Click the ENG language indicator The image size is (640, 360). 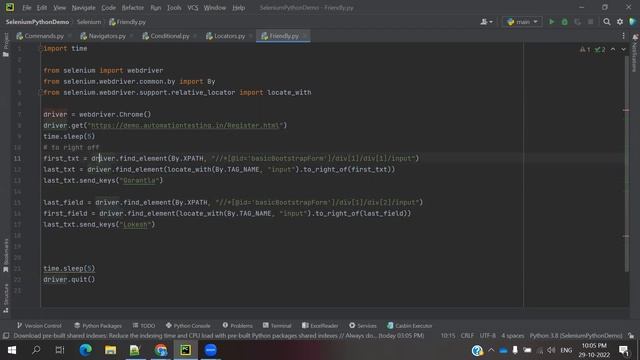(566, 350)
